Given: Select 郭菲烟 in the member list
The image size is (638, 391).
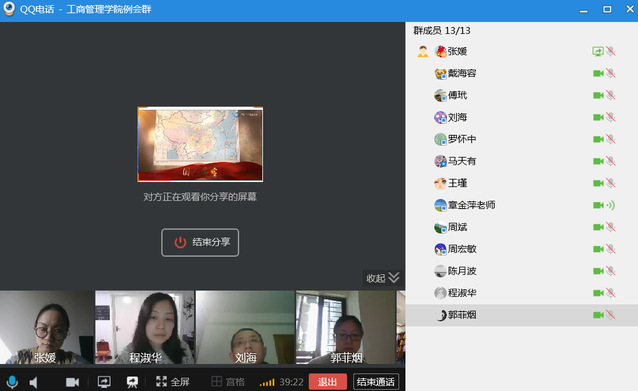Looking at the screenshot, I should point(522,315).
